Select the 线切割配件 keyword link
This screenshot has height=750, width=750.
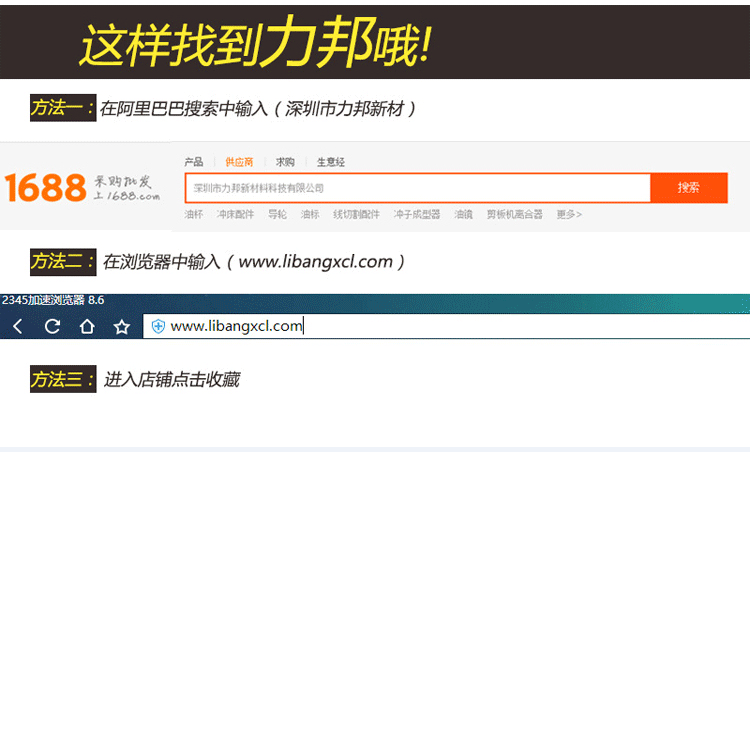(x=356, y=214)
